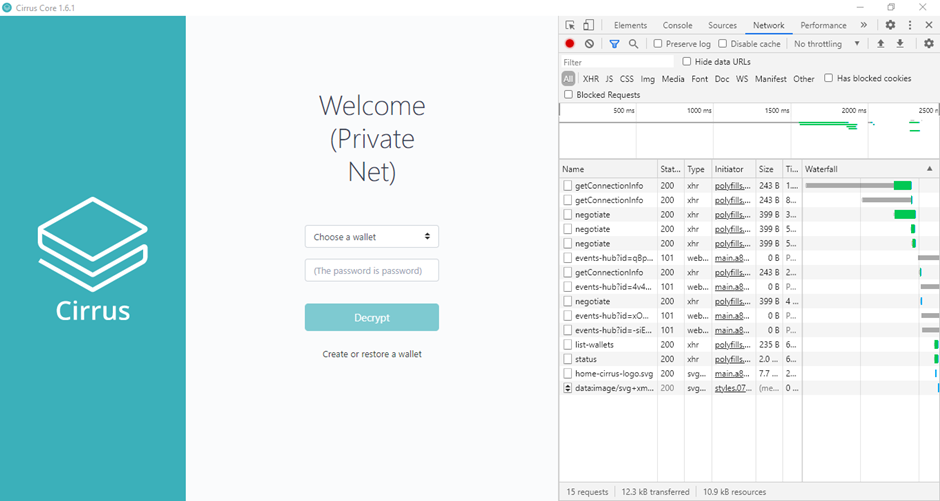Check Hide data URLs

point(687,62)
